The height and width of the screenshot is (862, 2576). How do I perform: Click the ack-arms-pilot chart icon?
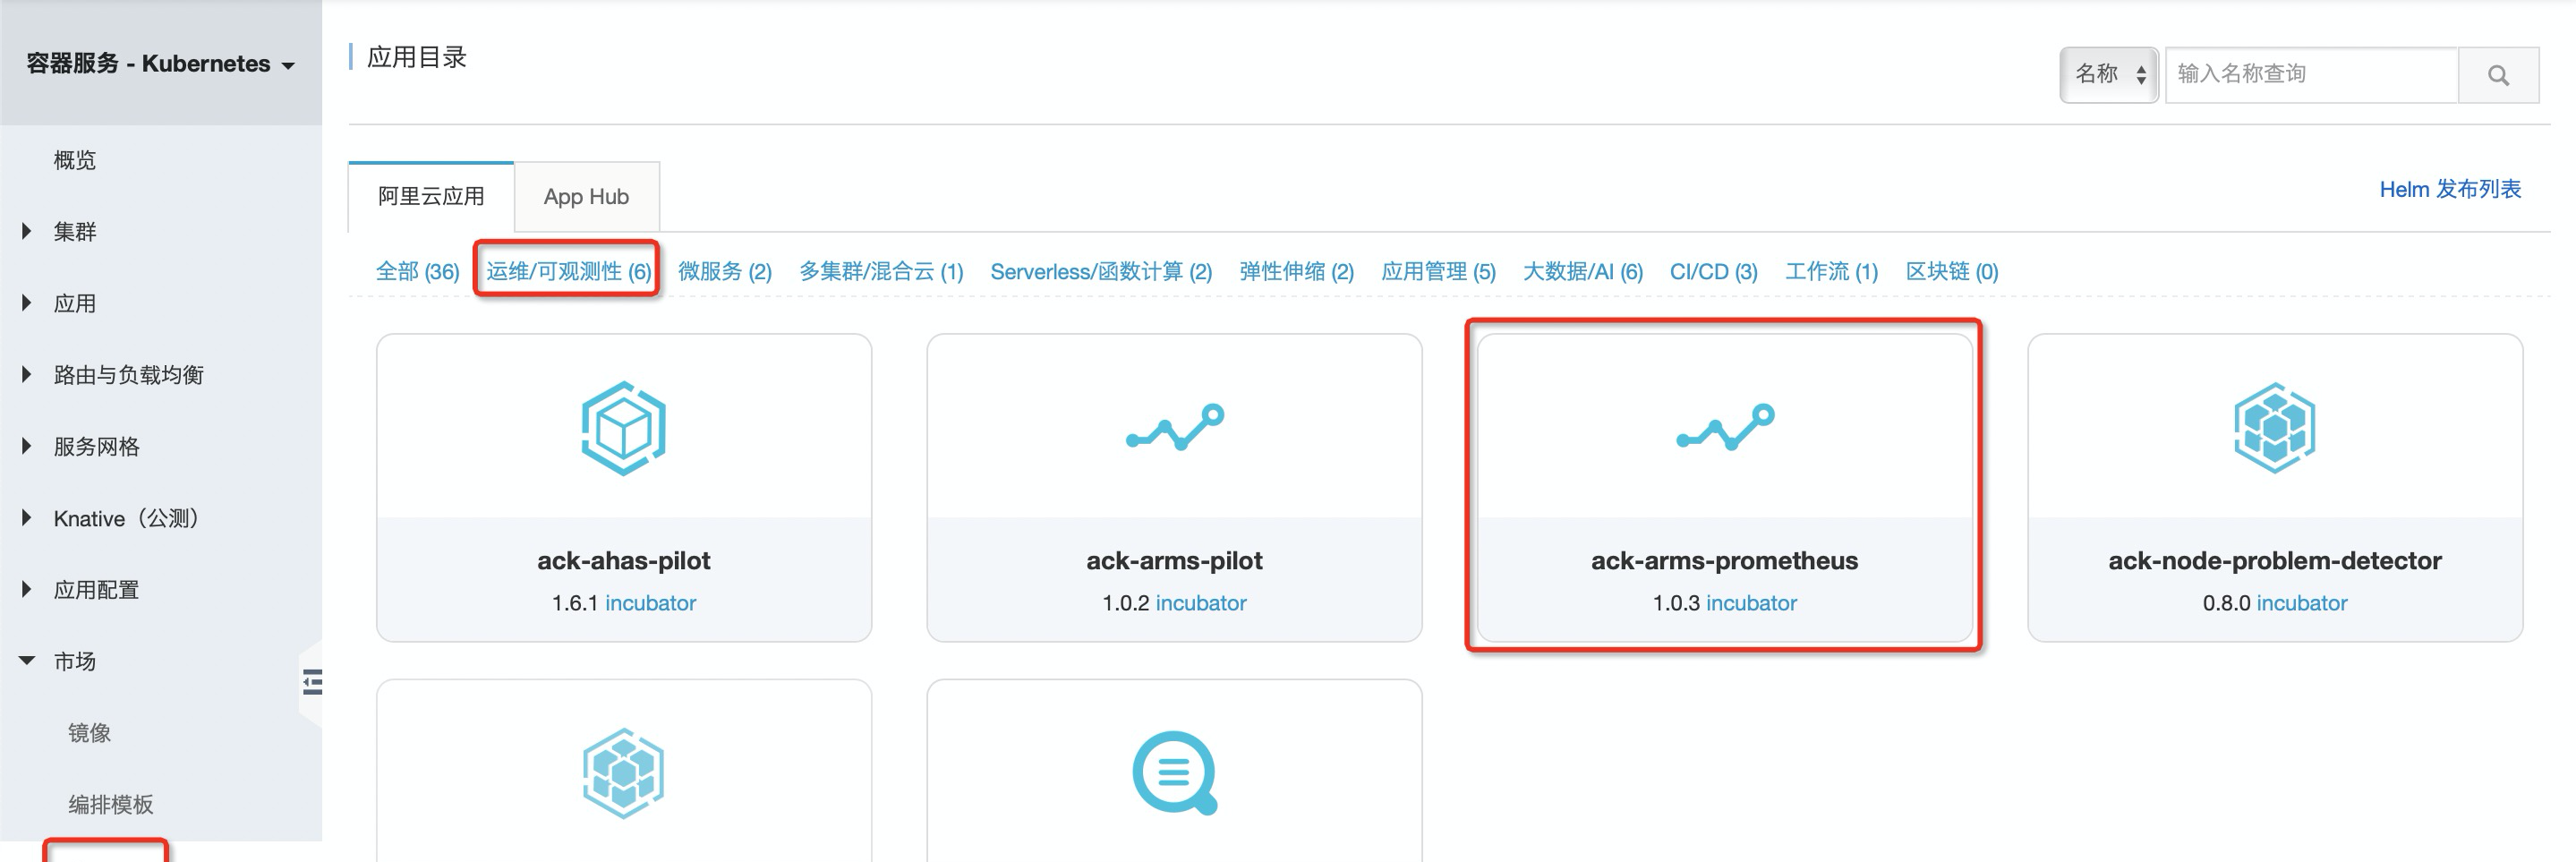pyautogui.click(x=1174, y=427)
